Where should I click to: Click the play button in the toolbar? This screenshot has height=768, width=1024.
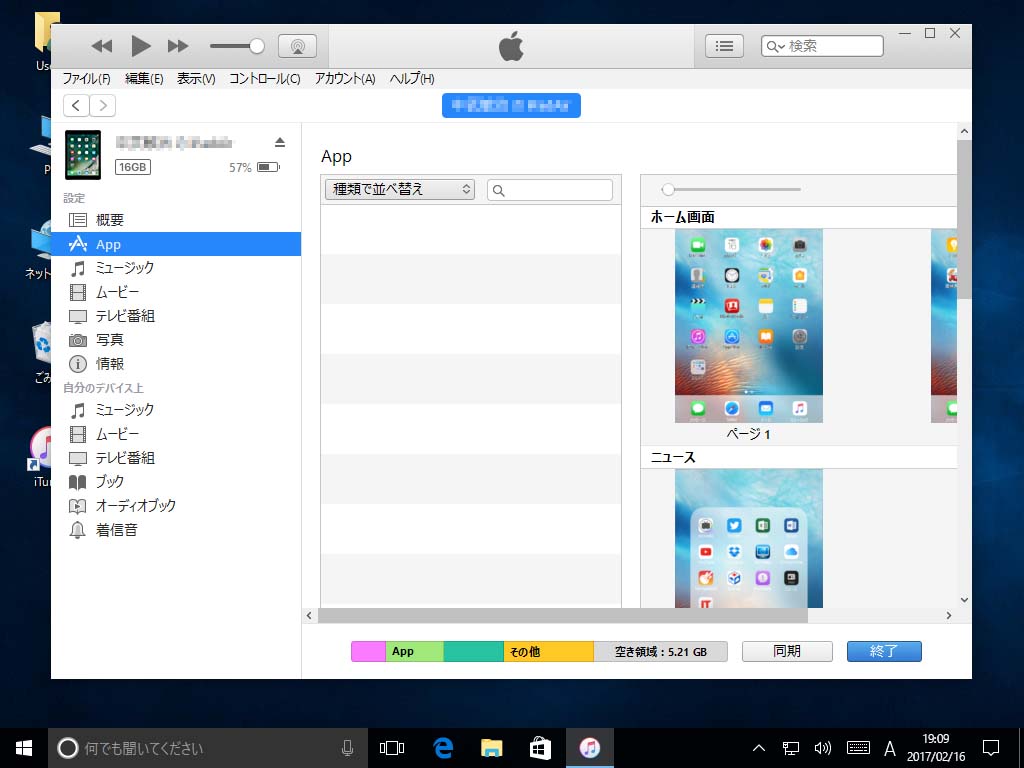(x=140, y=46)
